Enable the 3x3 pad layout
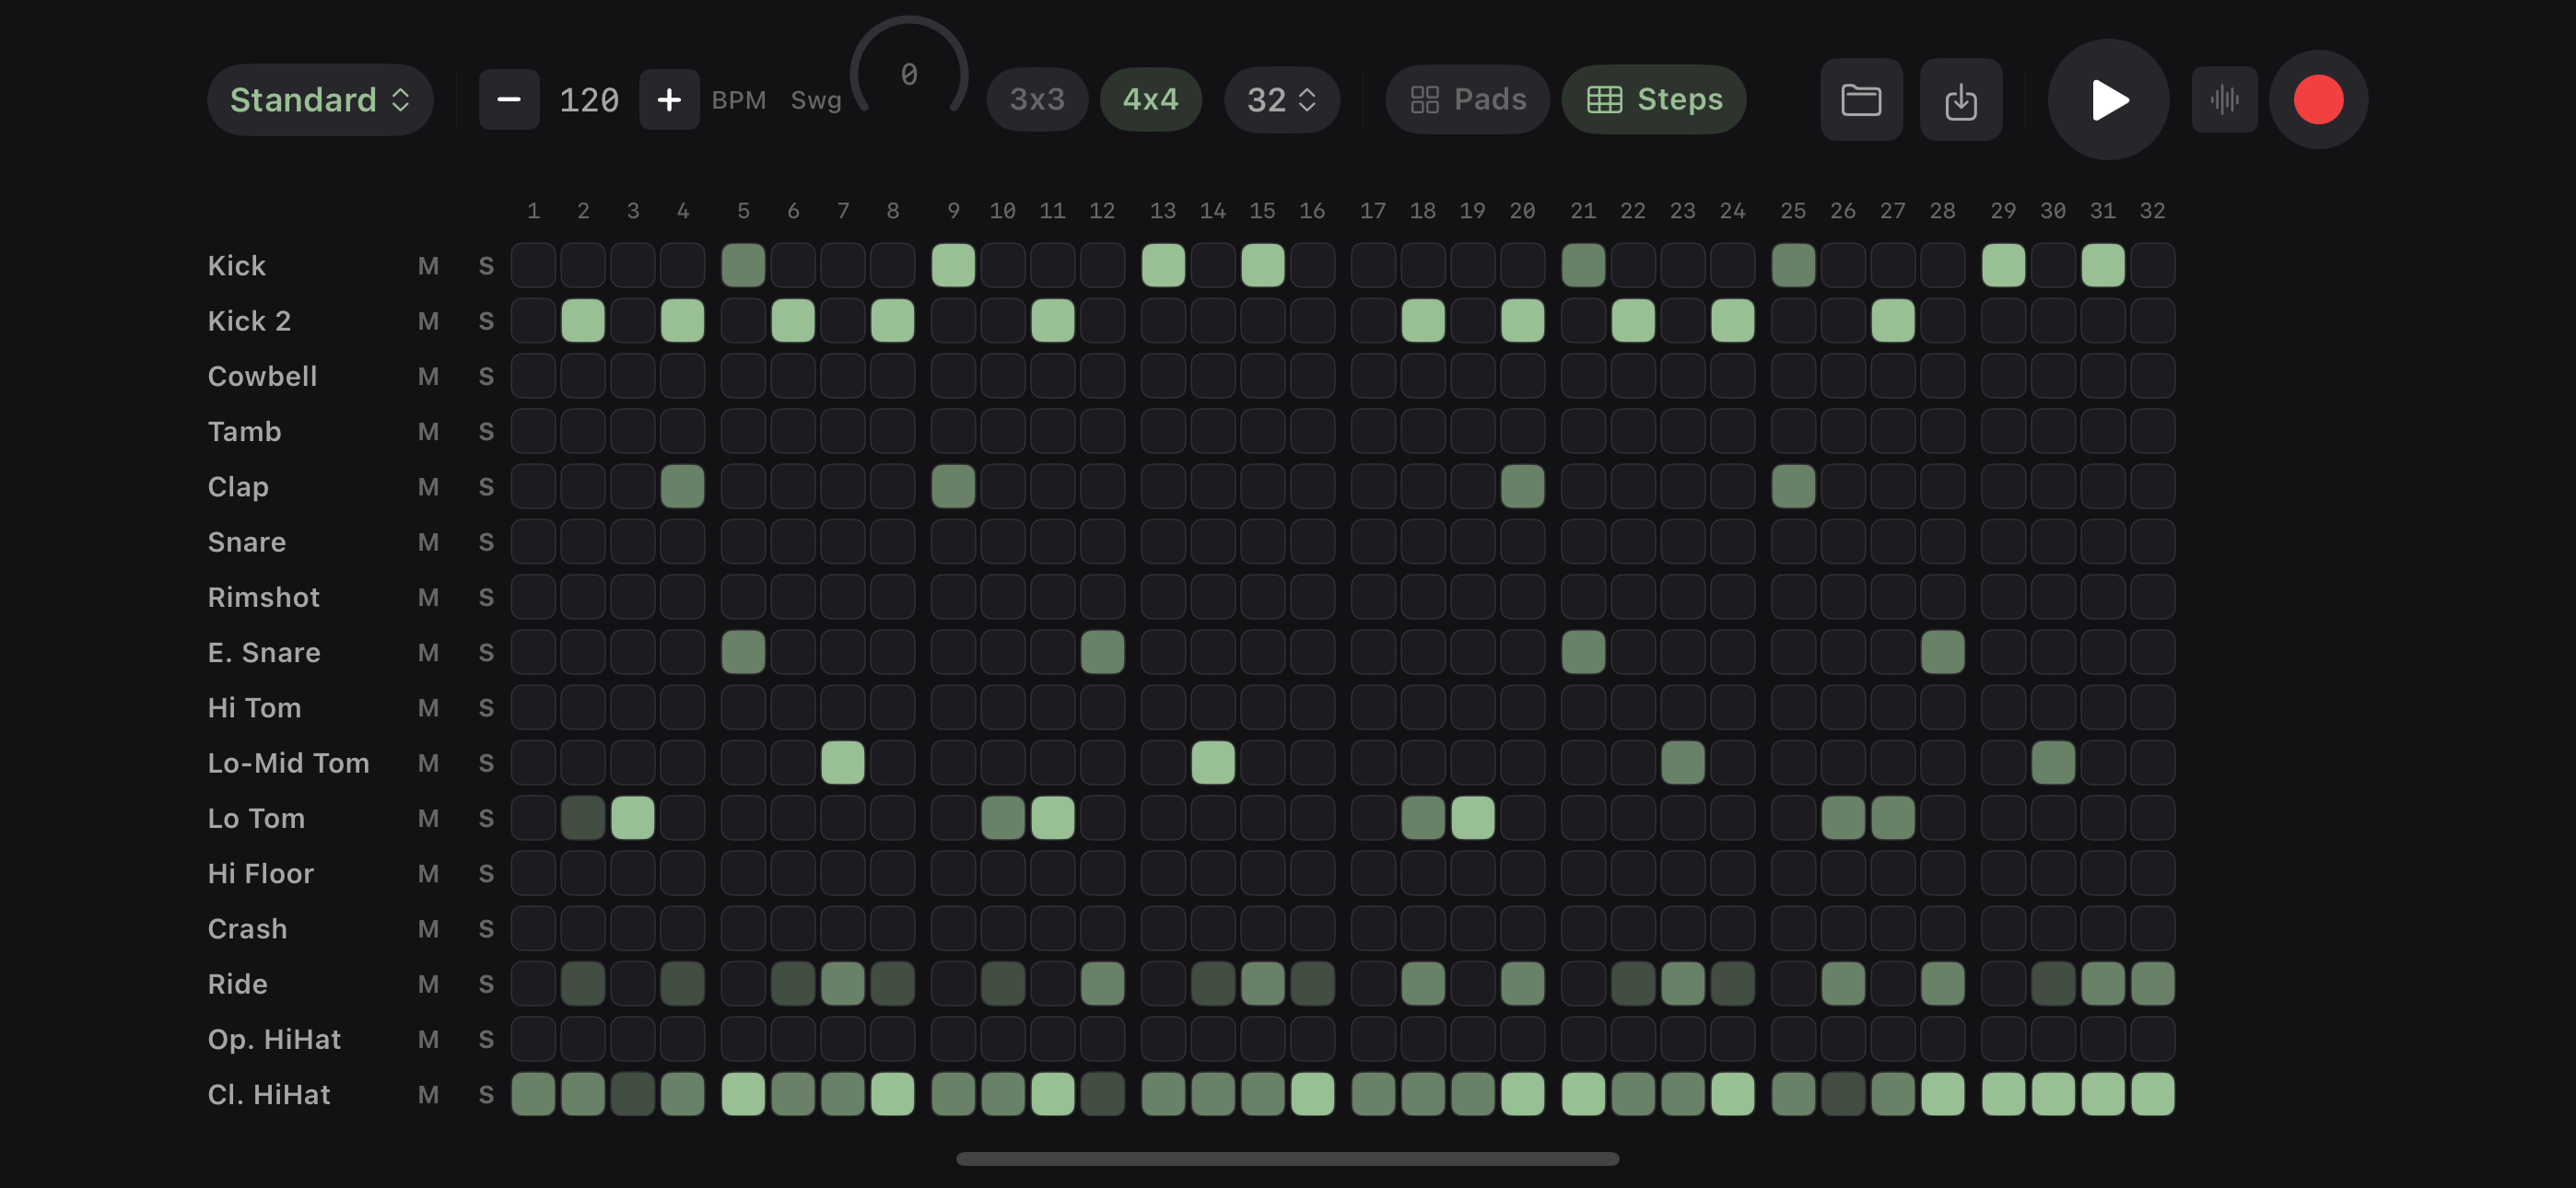The width and height of the screenshot is (2576, 1188). (1036, 99)
